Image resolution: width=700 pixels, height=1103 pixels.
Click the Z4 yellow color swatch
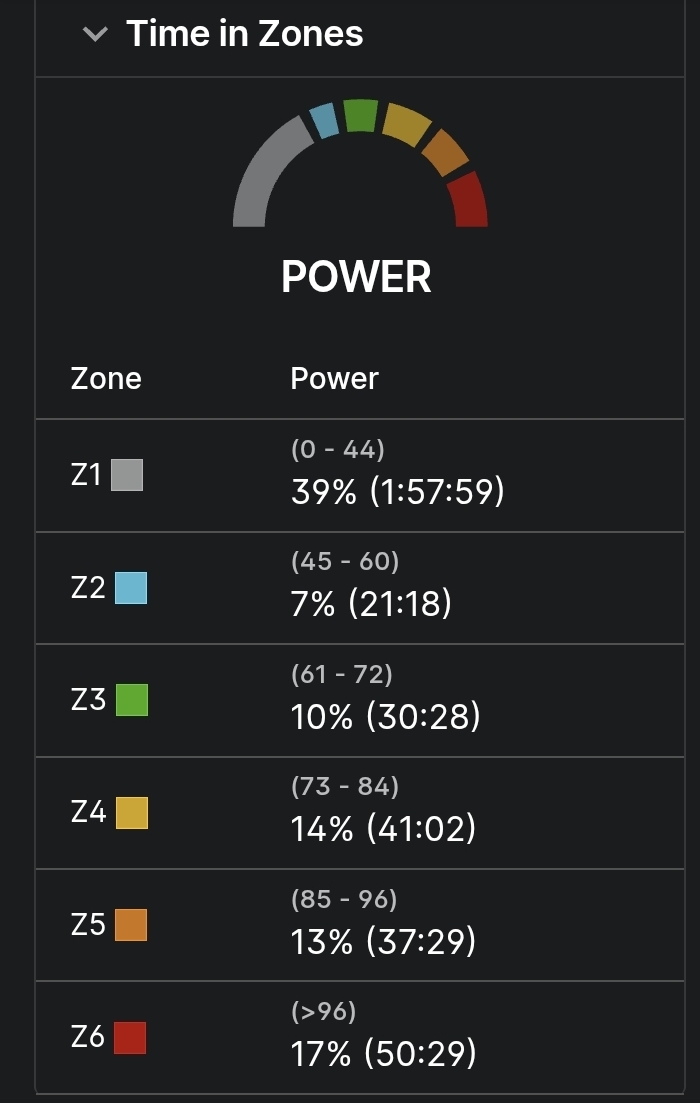coord(132,813)
